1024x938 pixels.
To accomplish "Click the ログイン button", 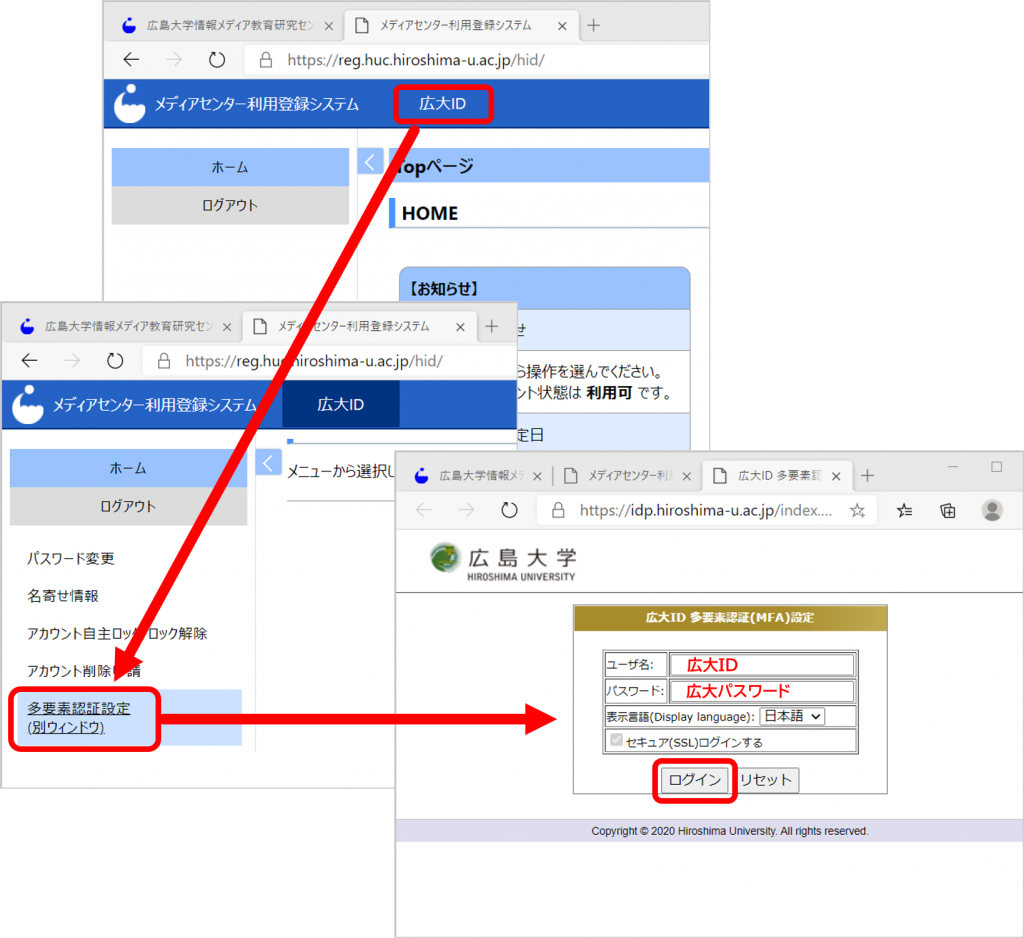I will pyautogui.click(x=694, y=780).
